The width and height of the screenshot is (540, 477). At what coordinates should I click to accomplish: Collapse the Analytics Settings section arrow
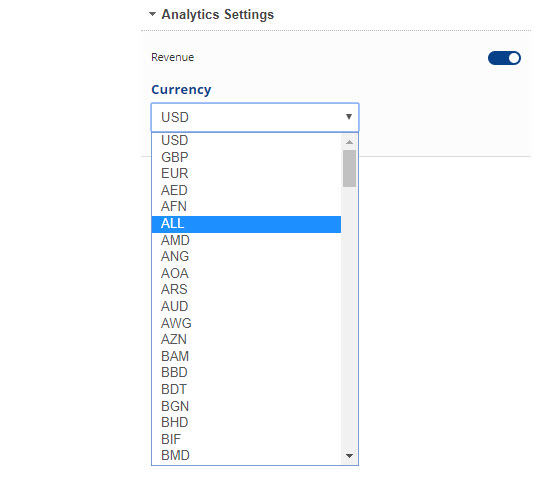coord(152,14)
